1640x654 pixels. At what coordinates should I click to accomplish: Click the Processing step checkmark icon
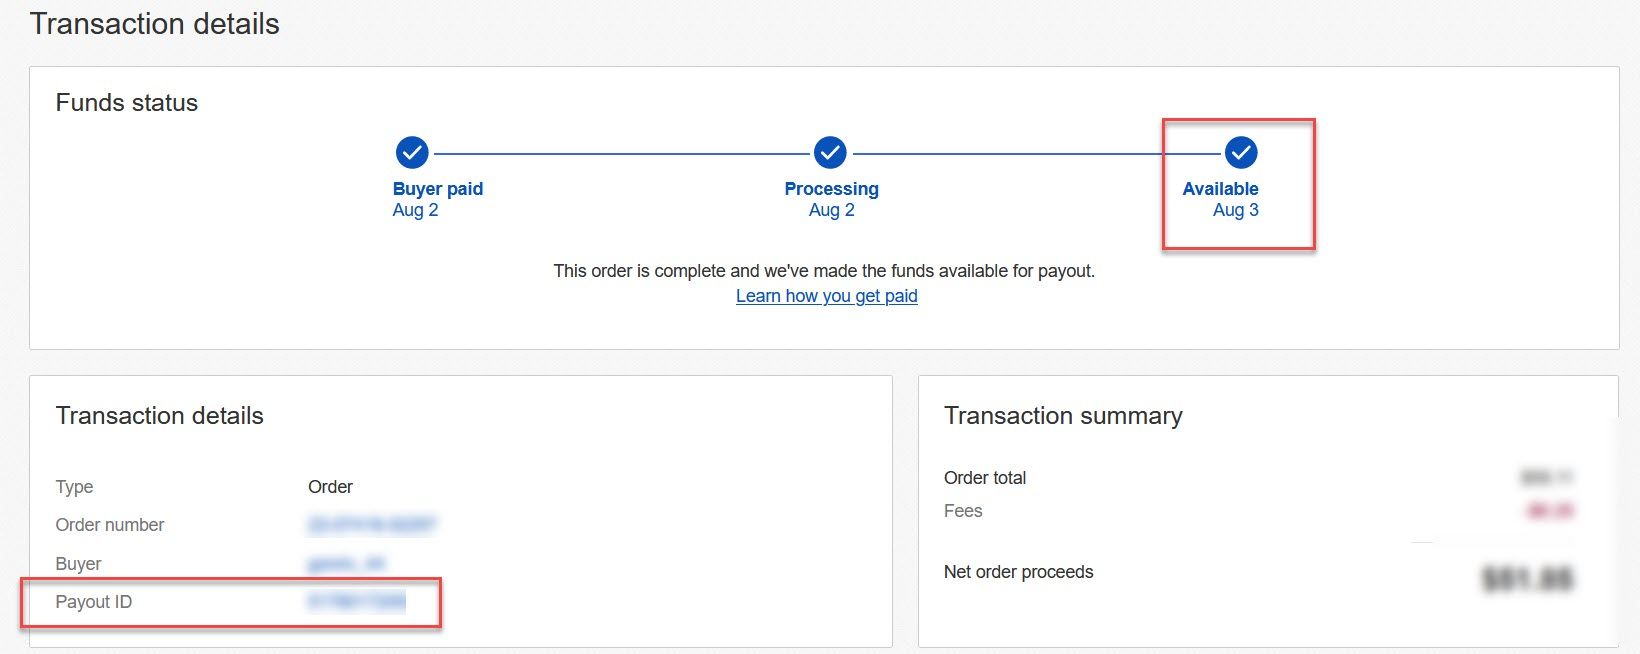830,153
